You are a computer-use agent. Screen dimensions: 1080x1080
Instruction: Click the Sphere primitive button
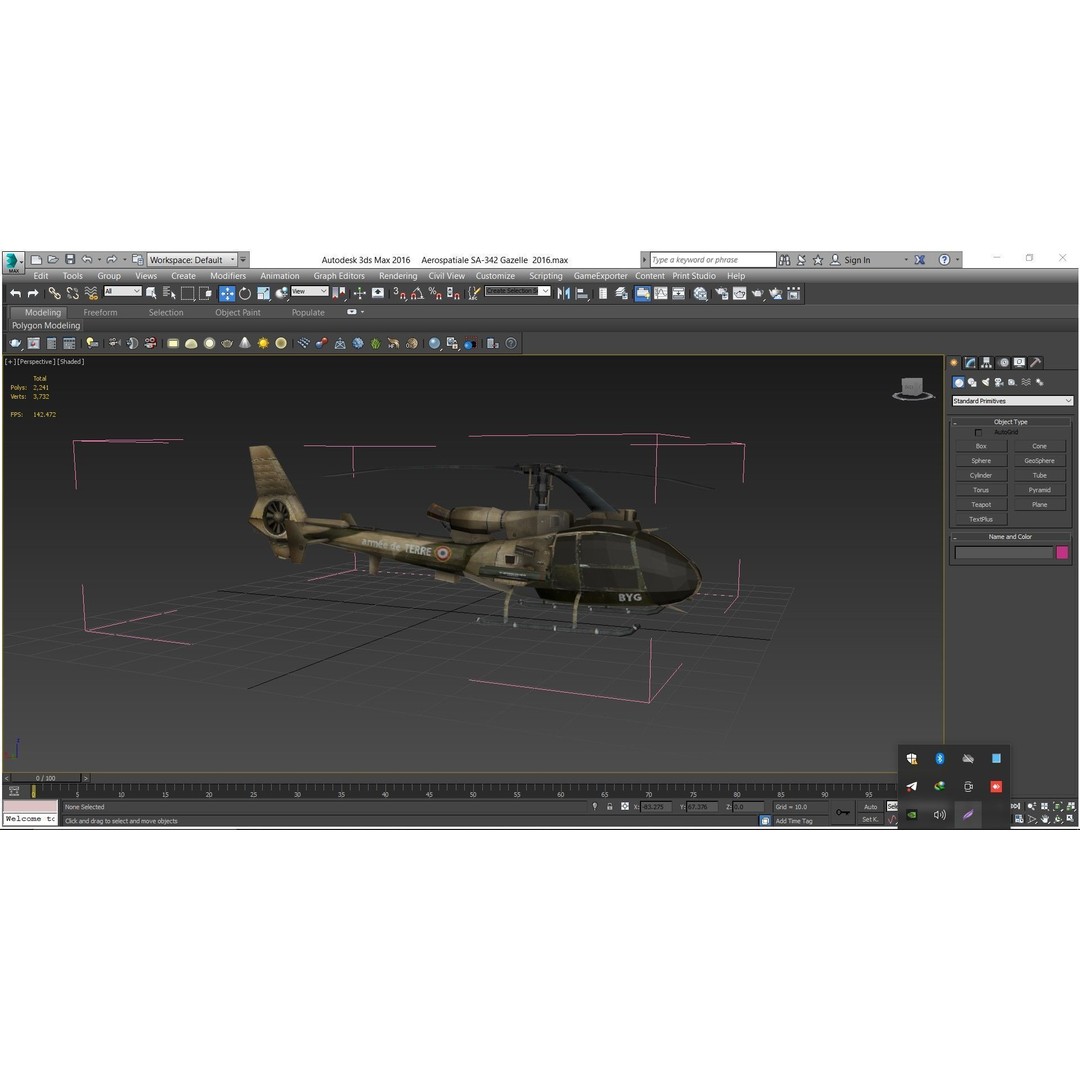coord(981,461)
